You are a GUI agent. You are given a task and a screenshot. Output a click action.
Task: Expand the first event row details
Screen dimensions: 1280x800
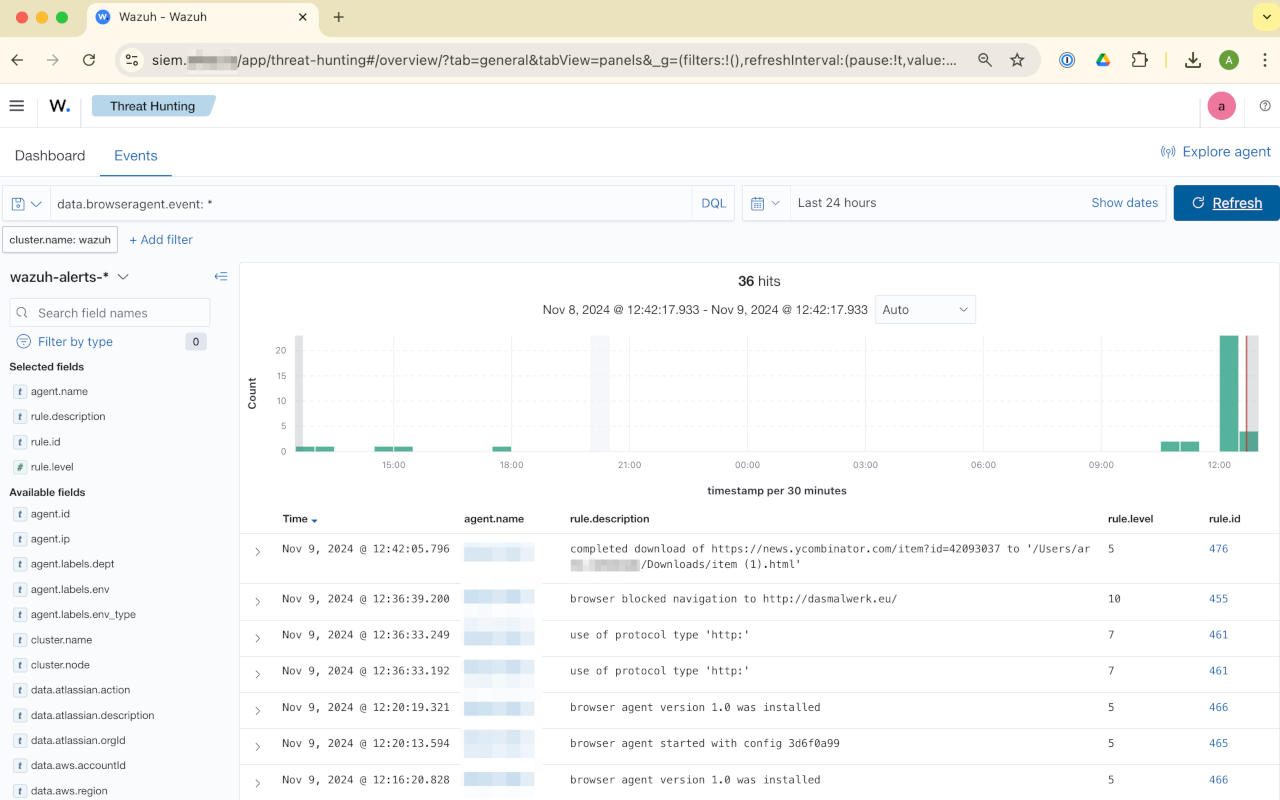tap(257, 551)
